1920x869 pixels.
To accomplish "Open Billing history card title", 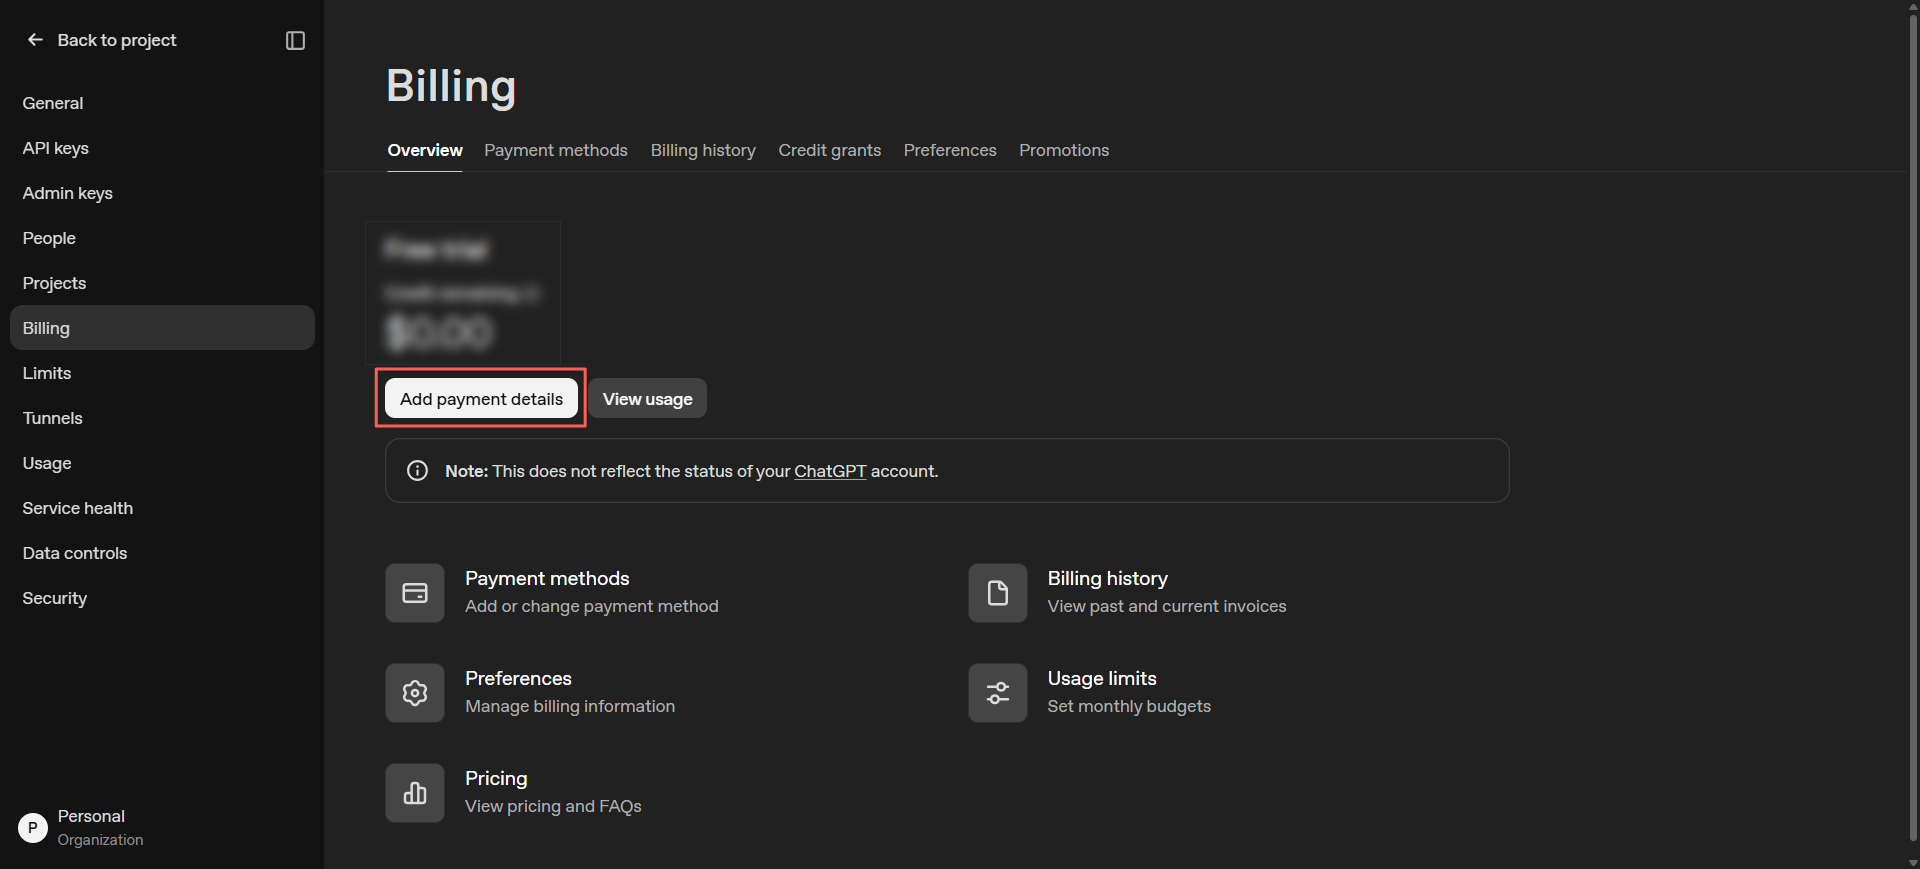I will [1107, 579].
